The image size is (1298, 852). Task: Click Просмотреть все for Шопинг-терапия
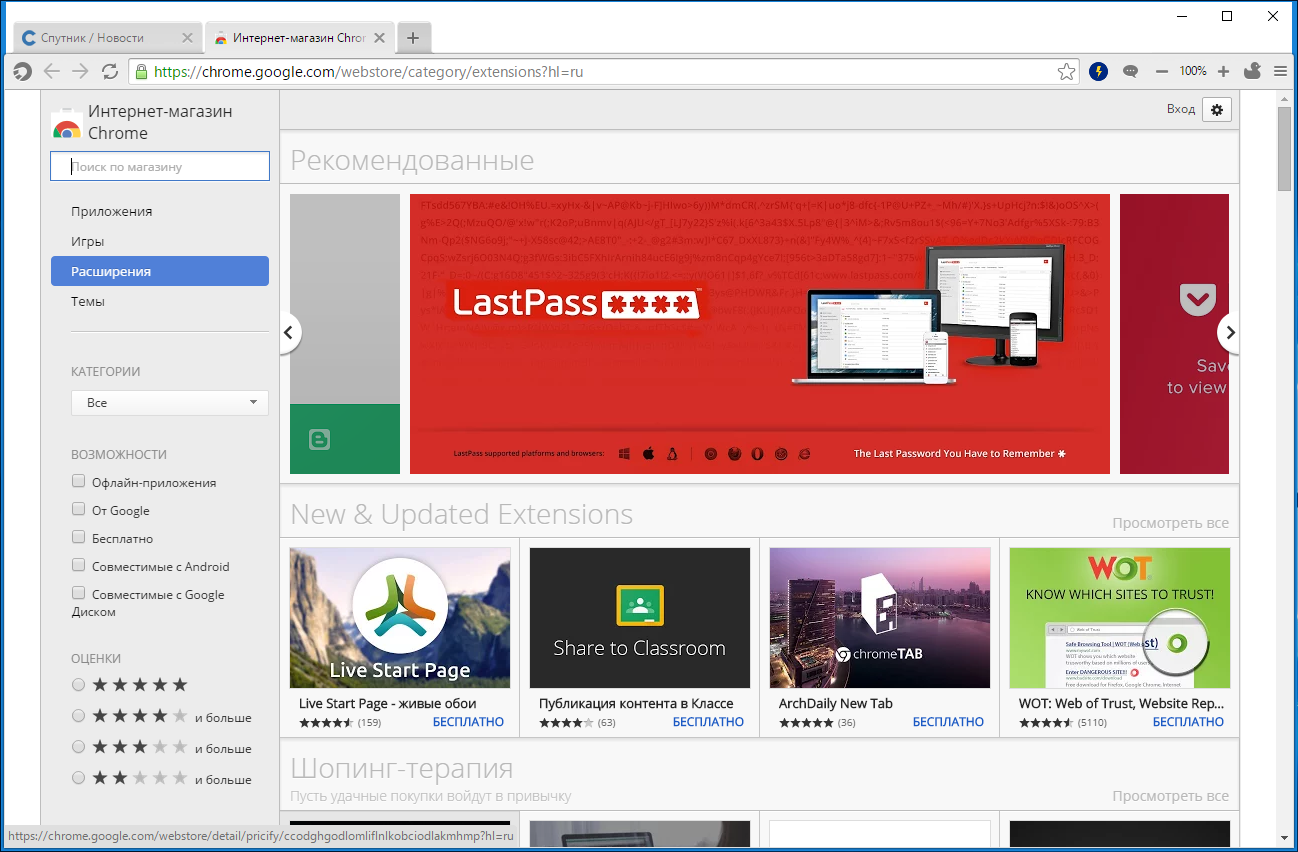(x=1171, y=796)
